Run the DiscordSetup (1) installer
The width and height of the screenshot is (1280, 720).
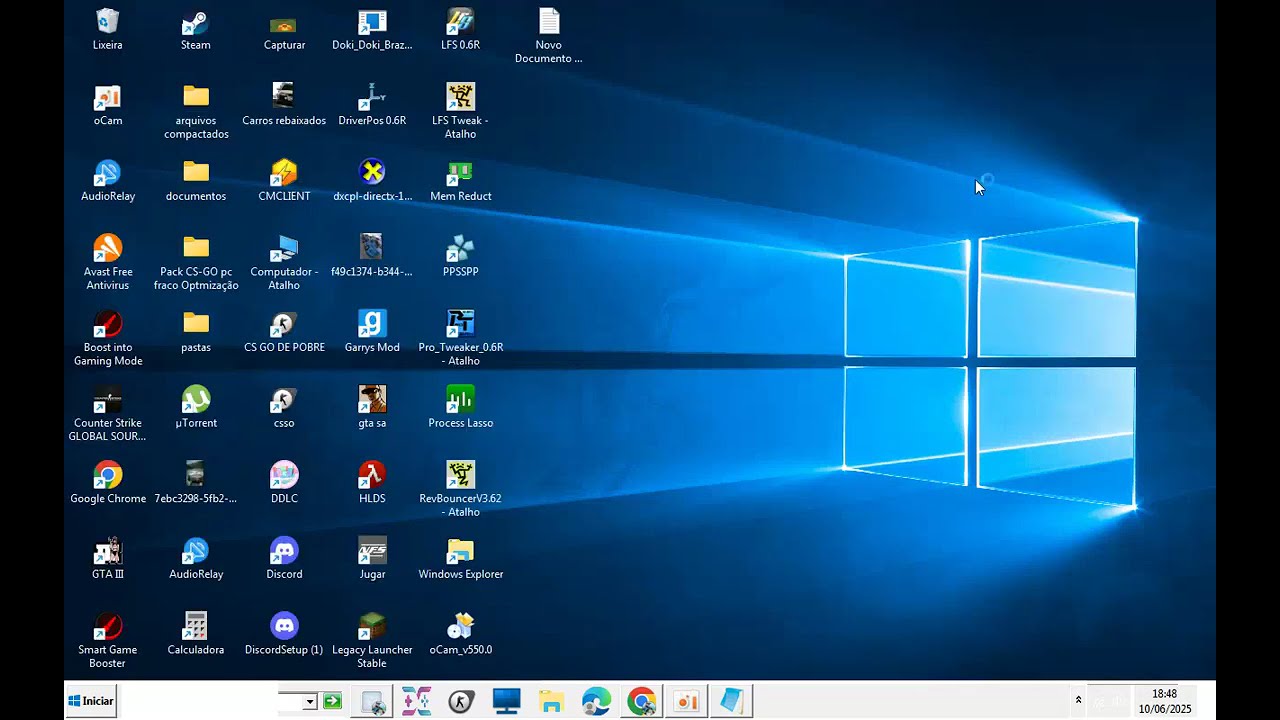coord(284,635)
